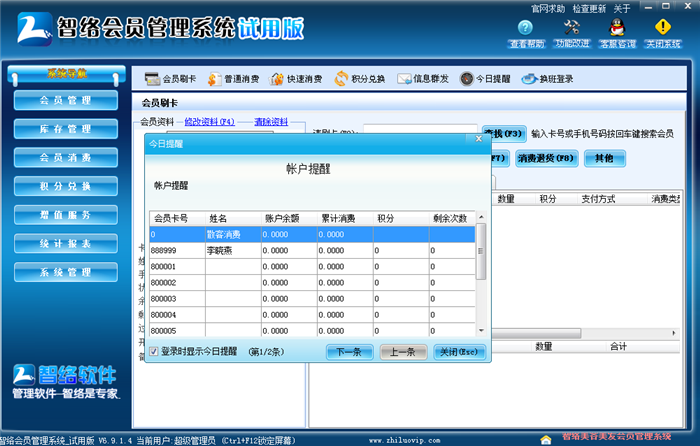Select 普通消费 toolbar item
Screen dimensions: 700x446
point(233,79)
